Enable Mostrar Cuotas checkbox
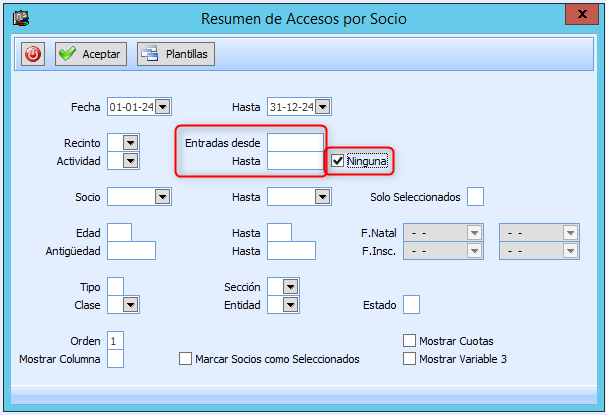 [409, 341]
